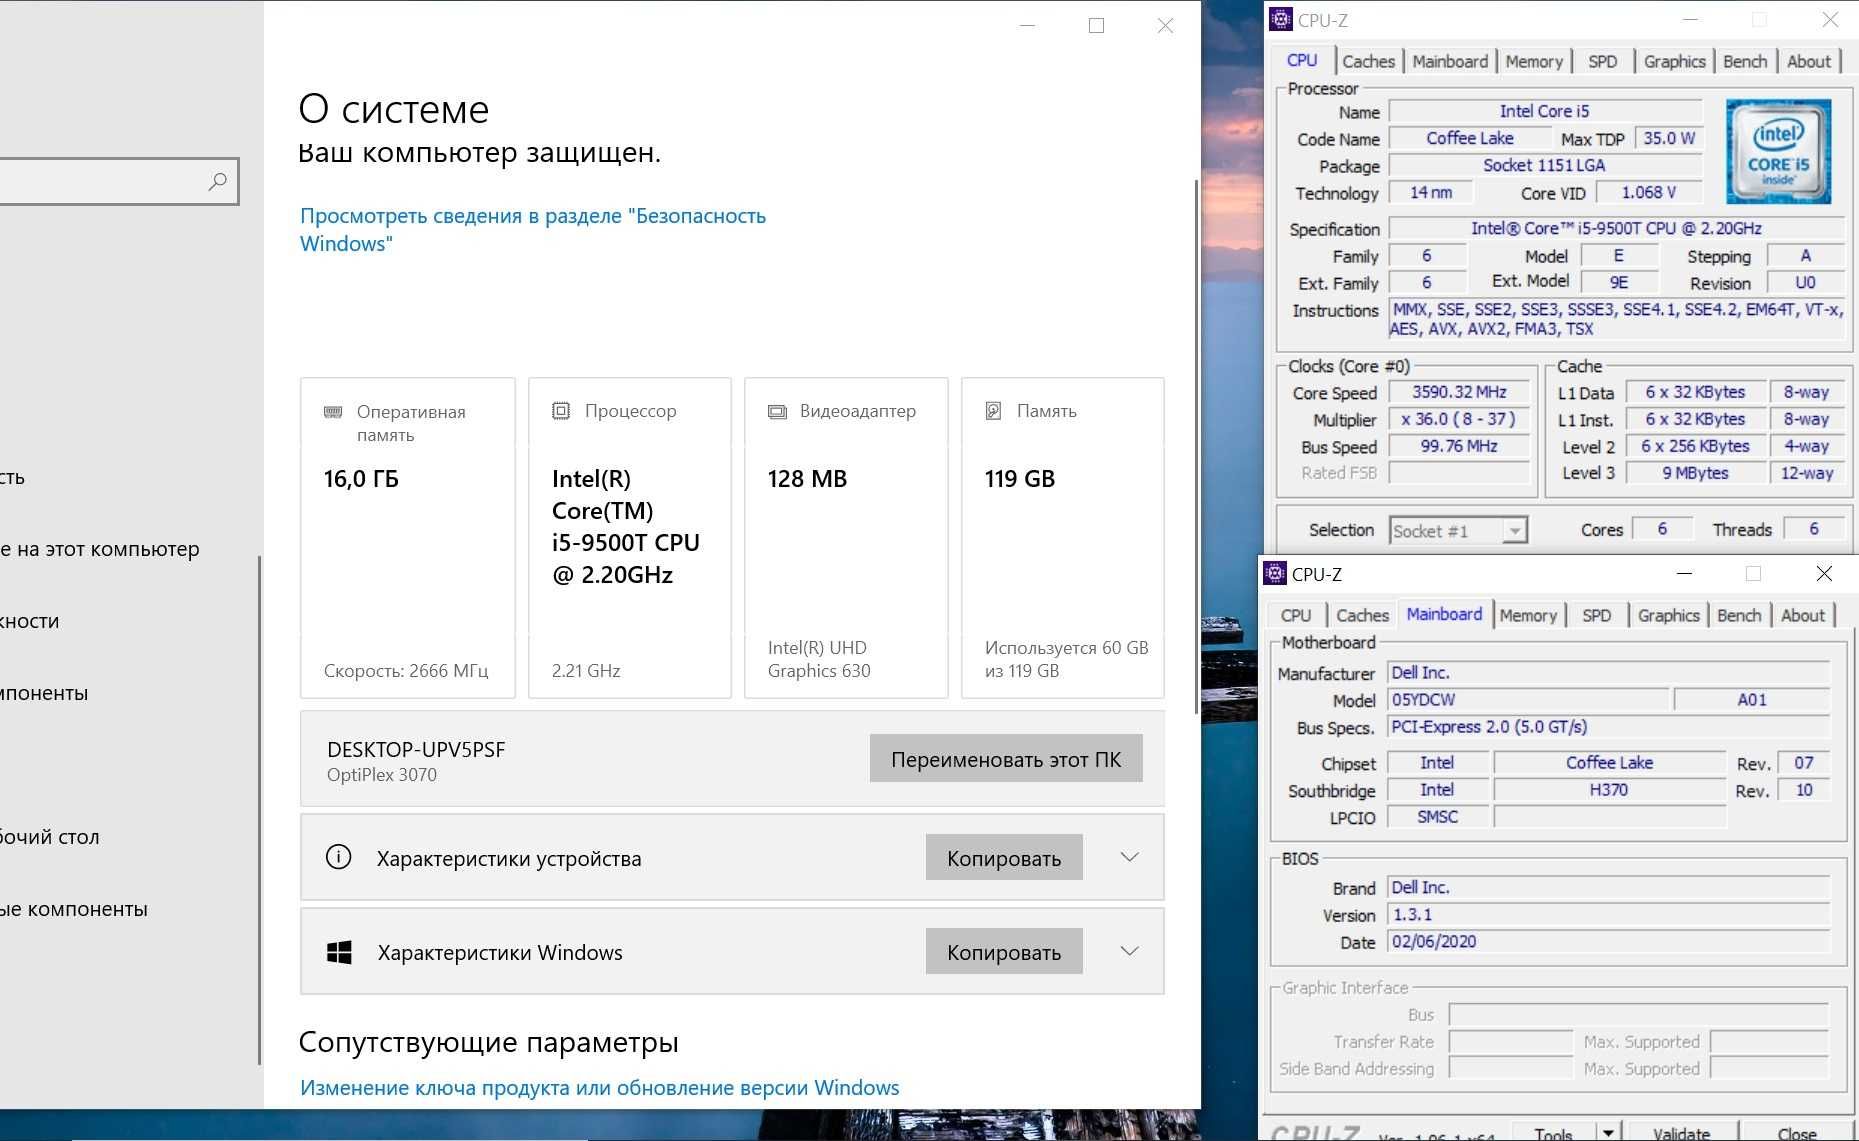Click the Close button at CPU-Z bottom
This screenshot has height=1141, width=1859.
[x=1797, y=1133]
